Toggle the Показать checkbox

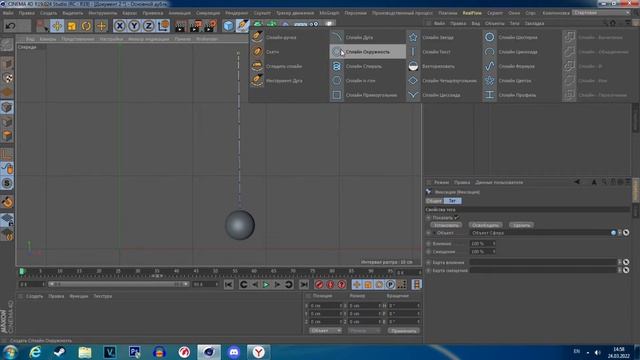click(x=457, y=218)
